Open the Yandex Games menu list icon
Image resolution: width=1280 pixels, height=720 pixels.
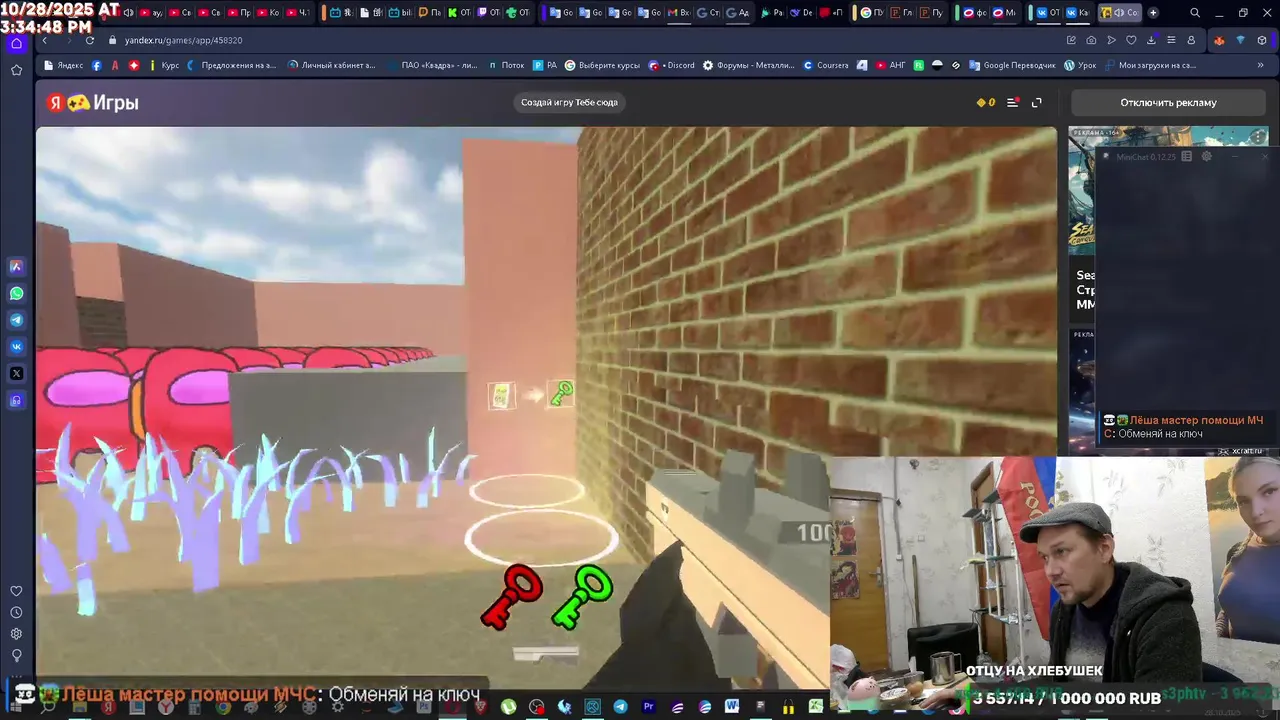click(x=1012, y=102)
